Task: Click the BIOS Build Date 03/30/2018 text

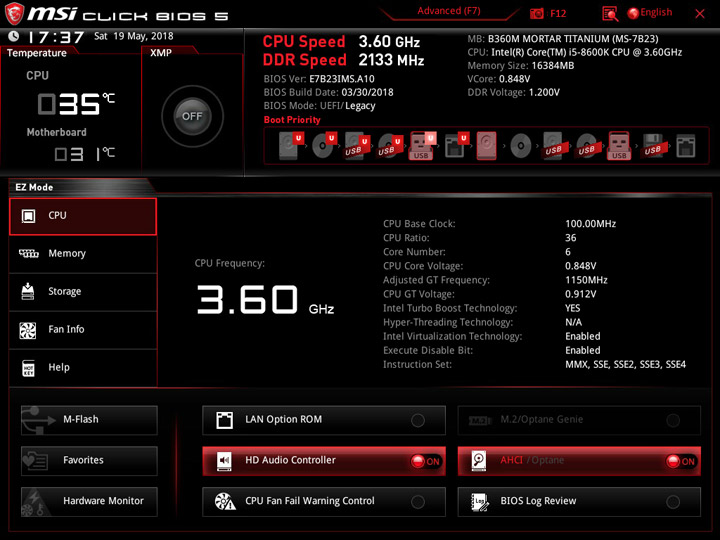Action: [x=328, y=92]
